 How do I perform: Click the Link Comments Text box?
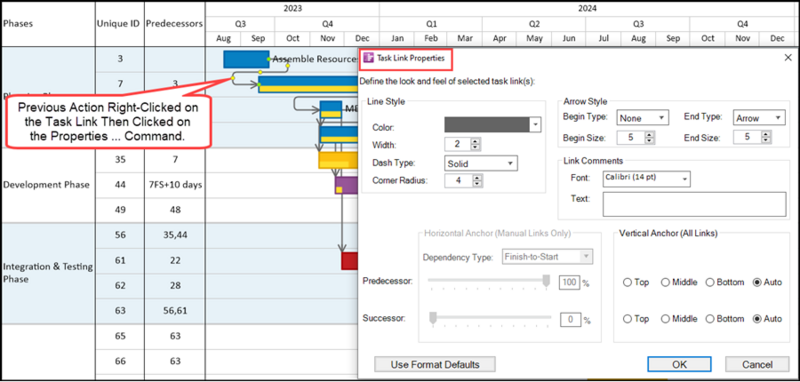point(694,205)
